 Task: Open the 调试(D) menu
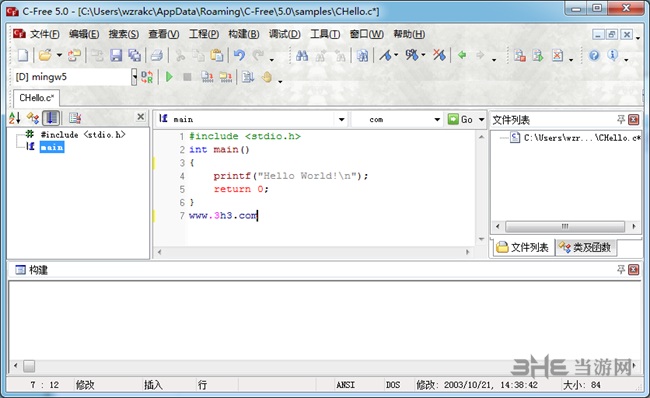click(284, 34)
